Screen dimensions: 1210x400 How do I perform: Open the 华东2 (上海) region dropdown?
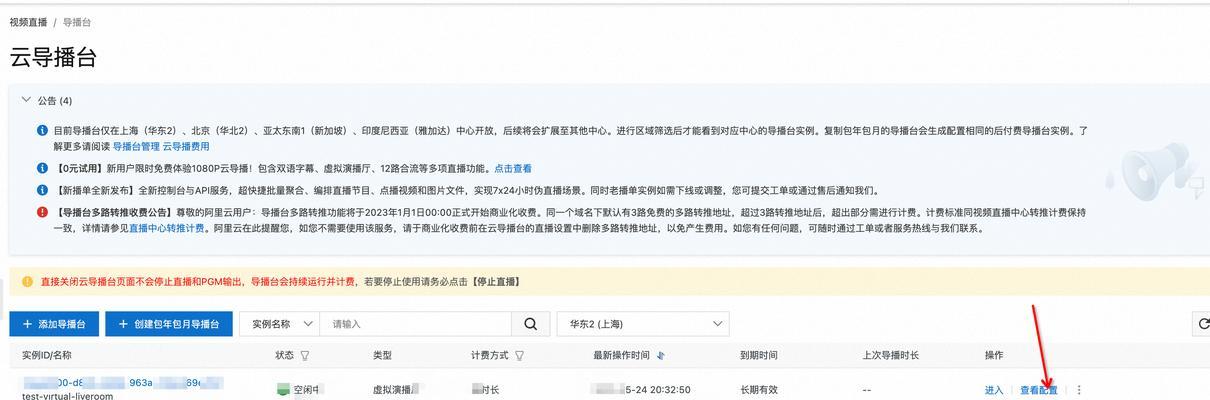(x=643, y=324)
